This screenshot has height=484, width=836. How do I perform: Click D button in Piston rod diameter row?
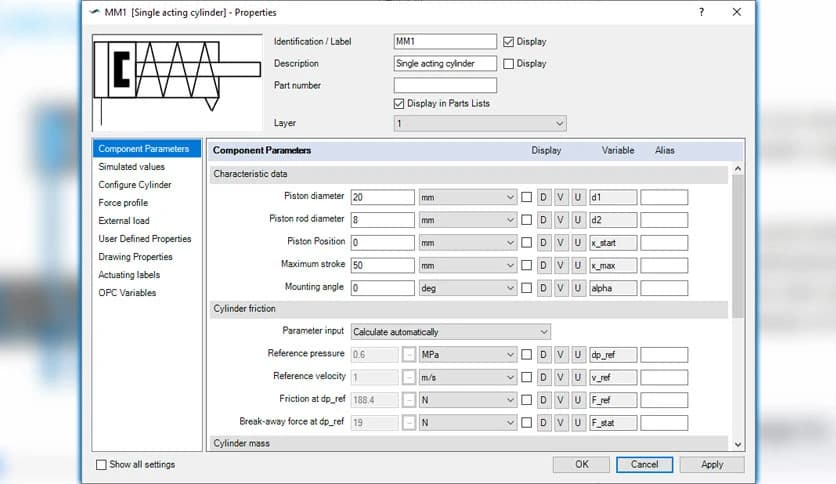543,220
